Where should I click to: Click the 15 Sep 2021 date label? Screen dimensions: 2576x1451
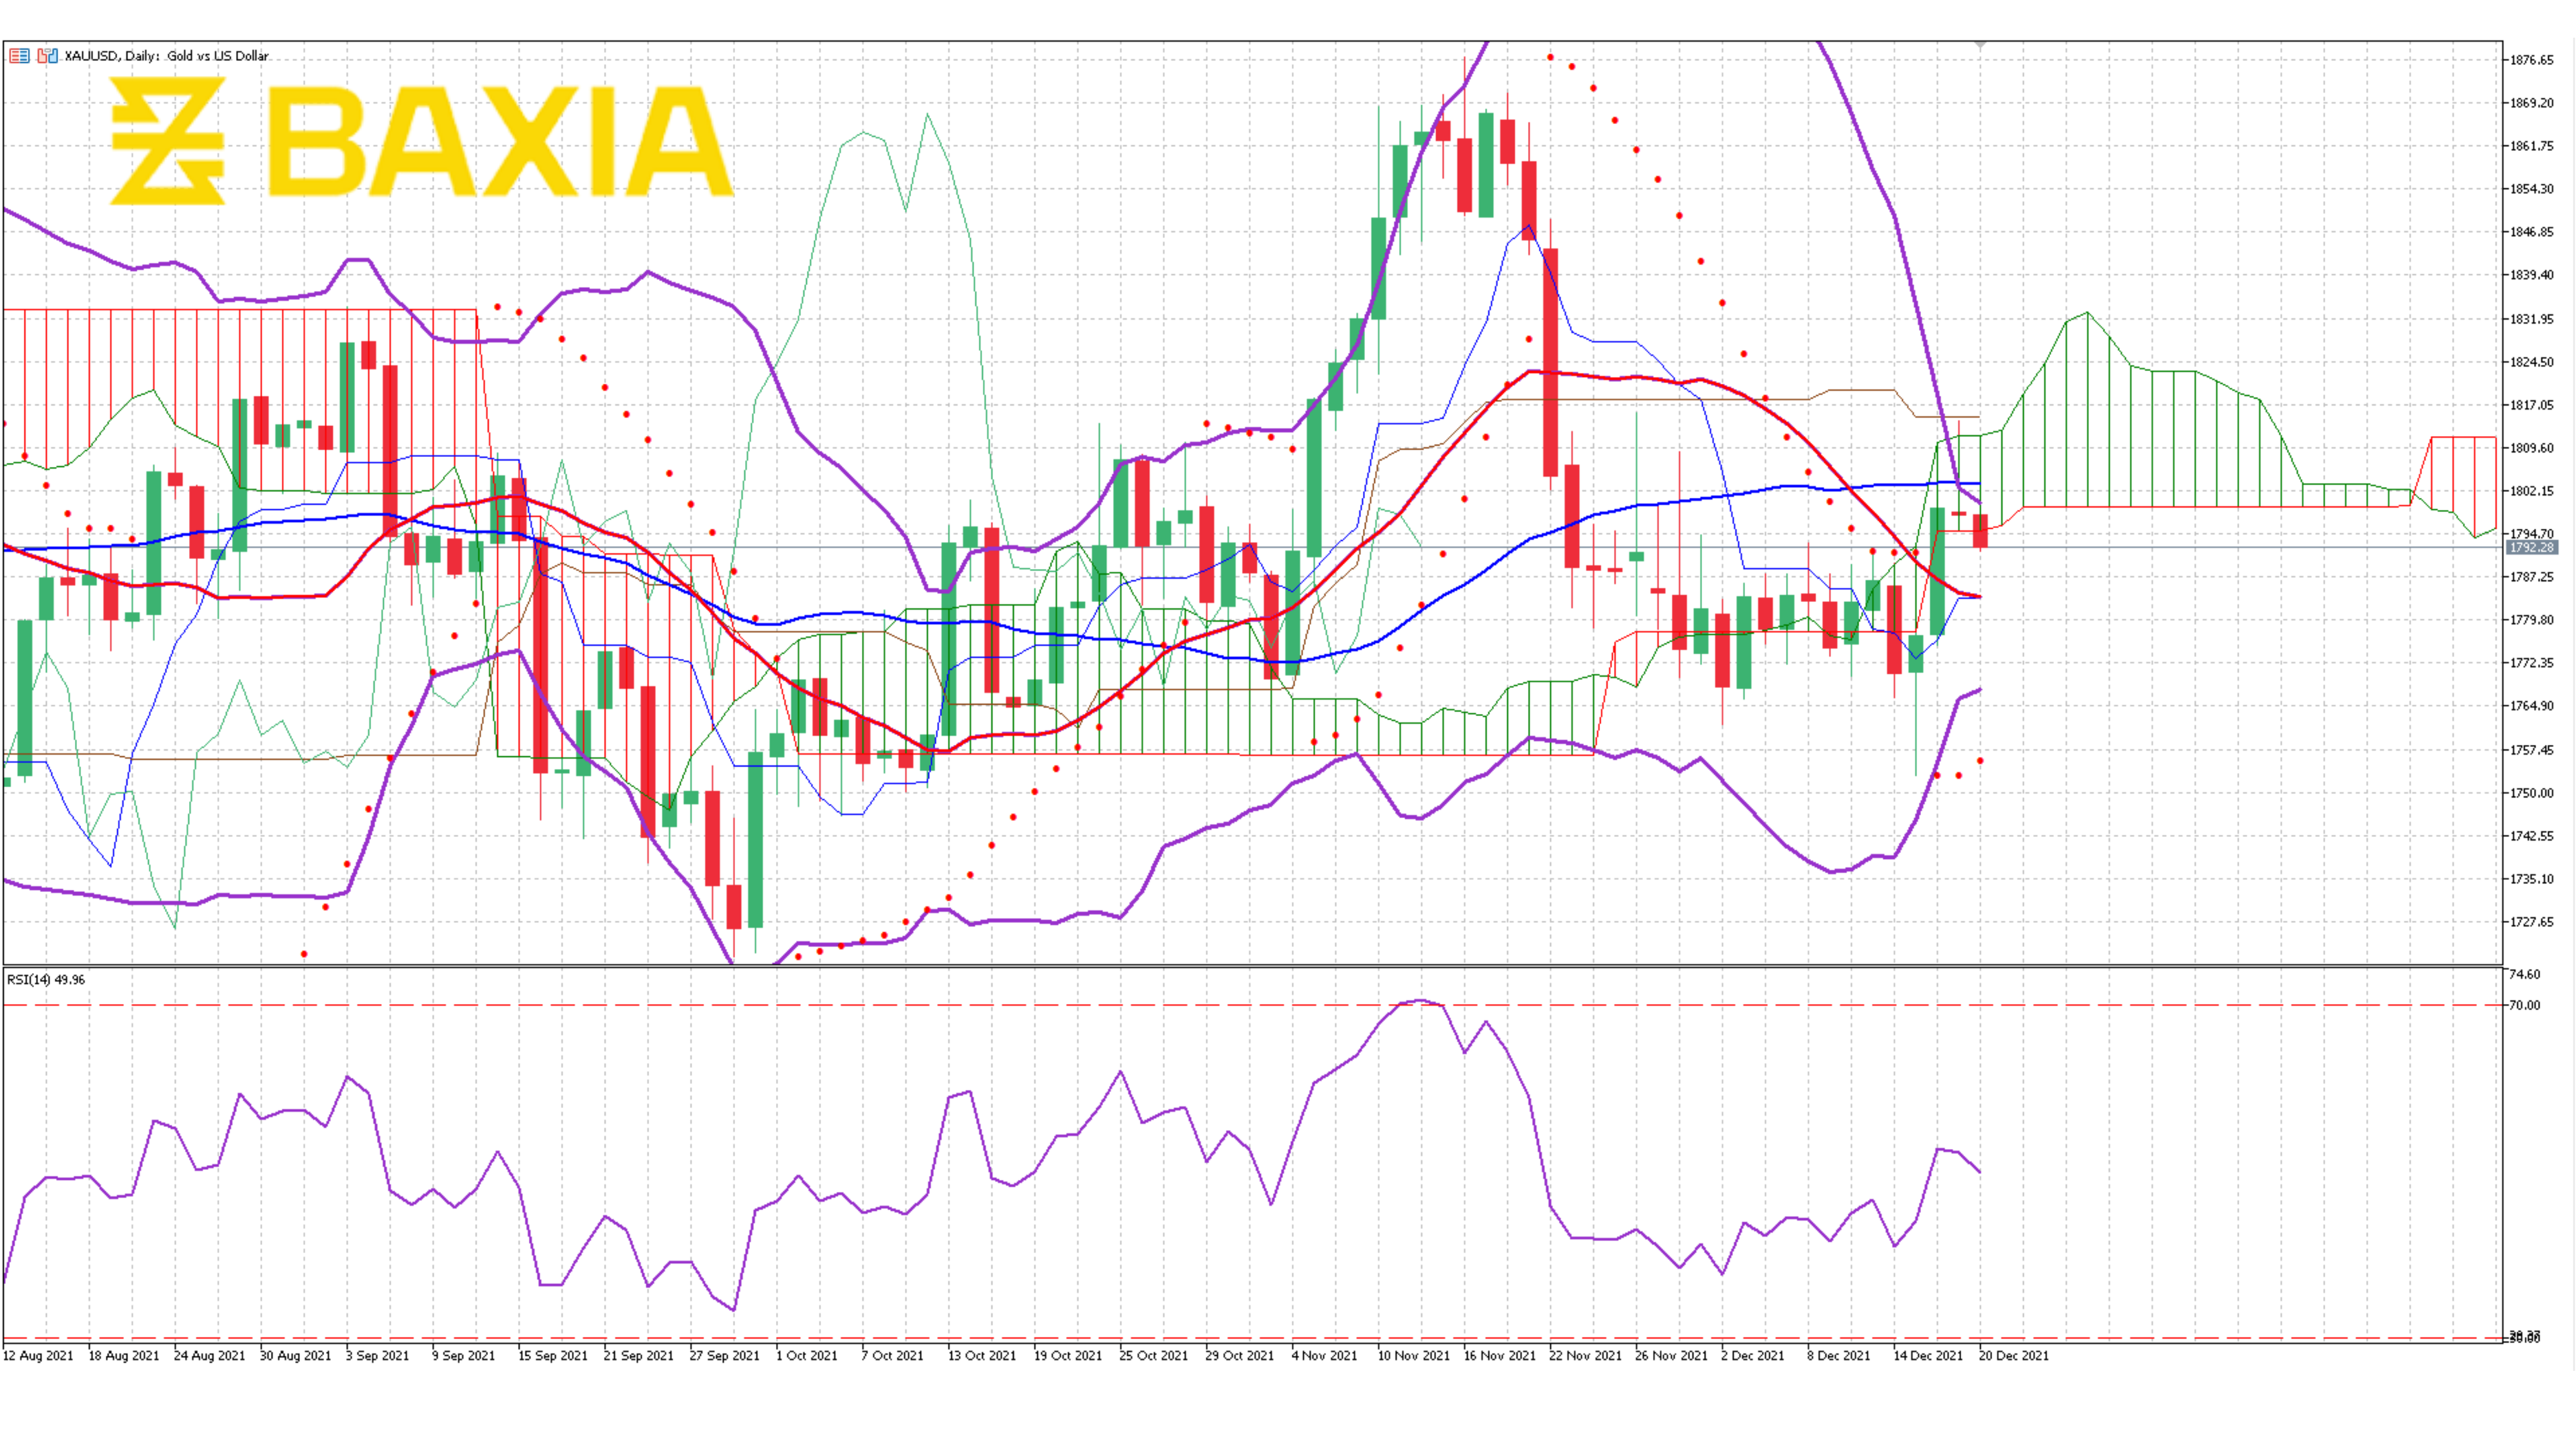553,1356
